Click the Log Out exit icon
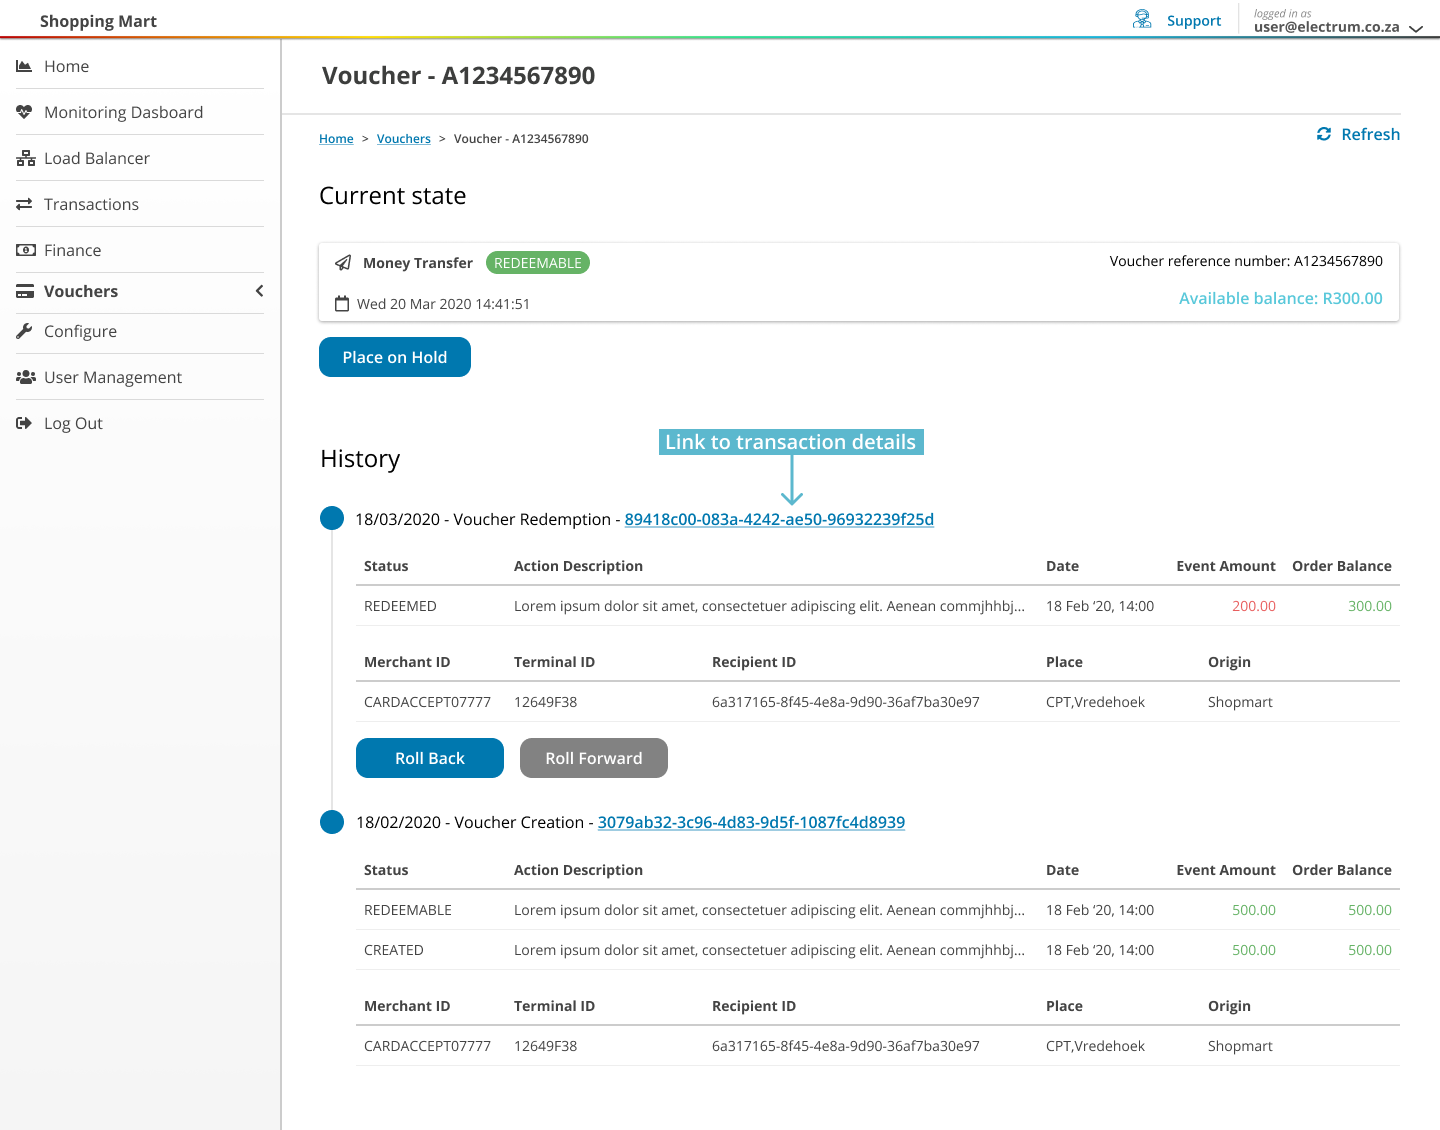 click(24, 423)
